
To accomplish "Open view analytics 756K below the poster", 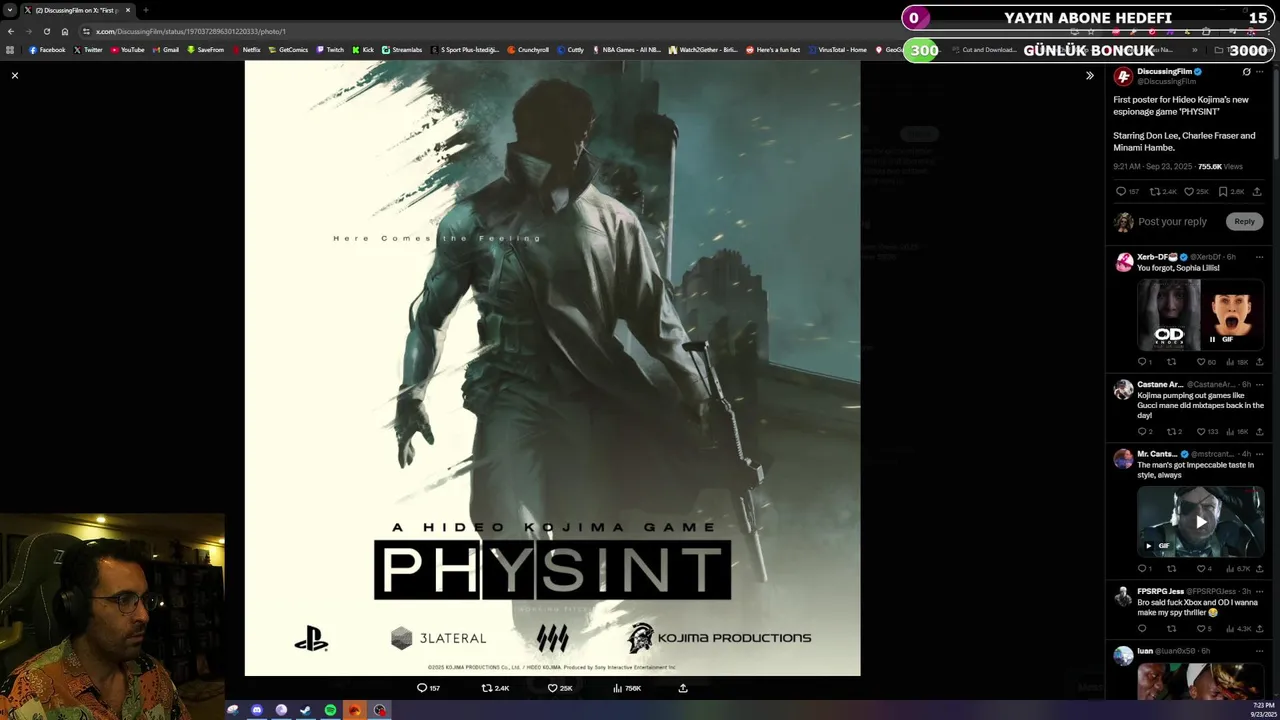I will 627,688.
